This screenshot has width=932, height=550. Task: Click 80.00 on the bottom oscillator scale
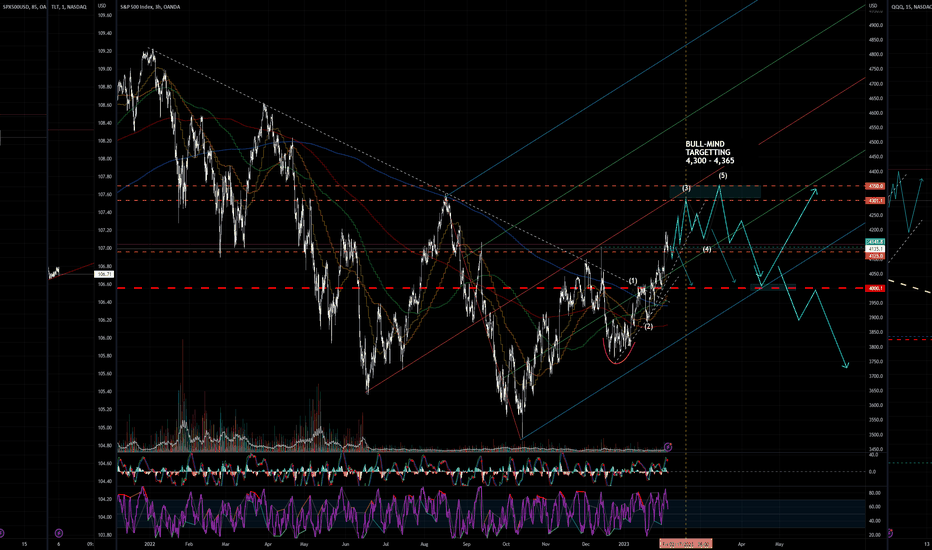coord(874,493)
